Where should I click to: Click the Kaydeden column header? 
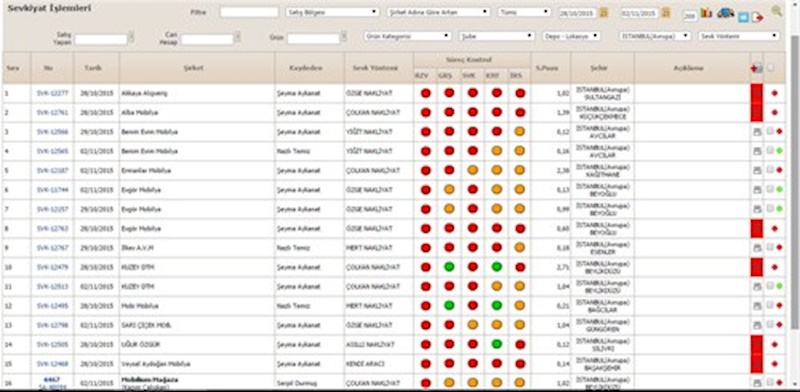click(309, 68)
